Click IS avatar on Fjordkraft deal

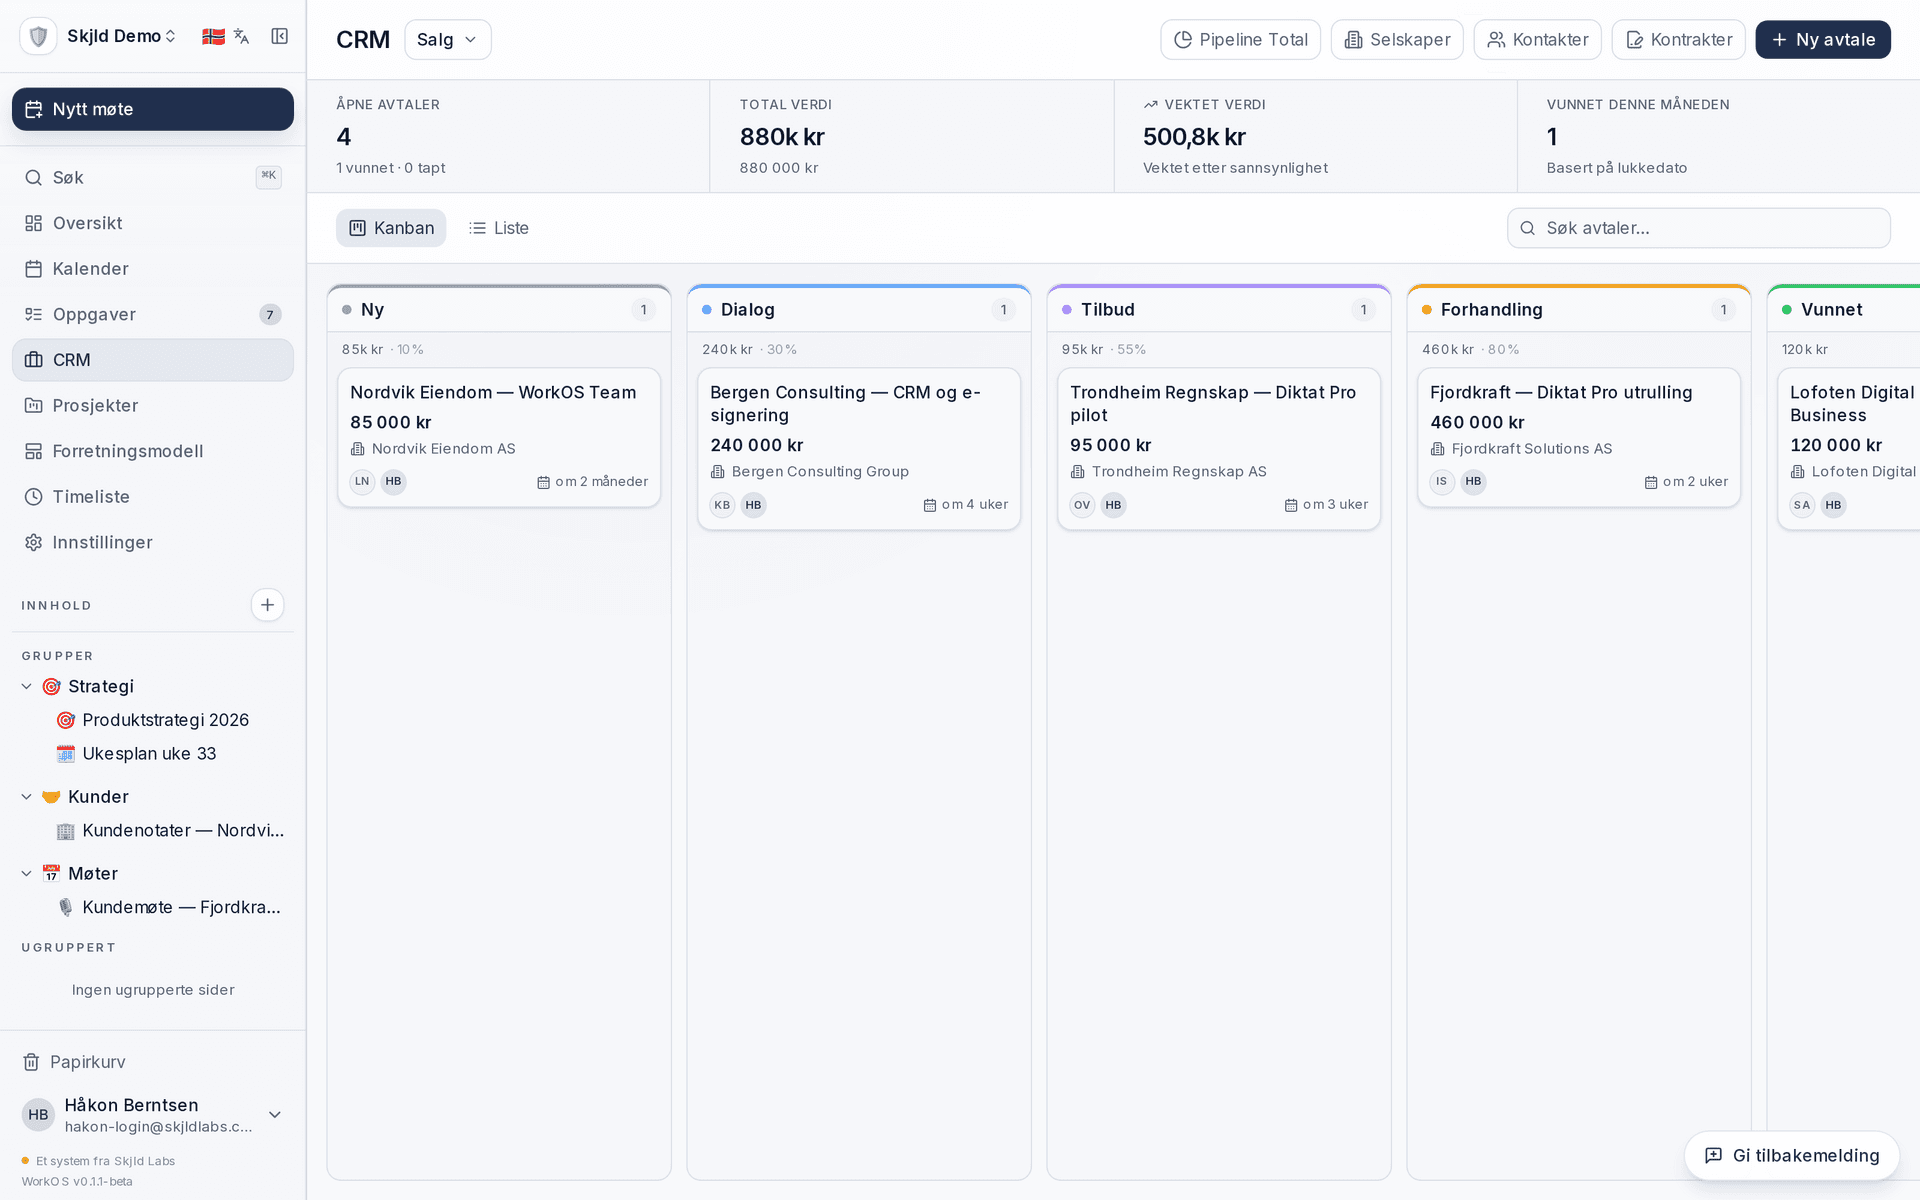point(1442,482)
